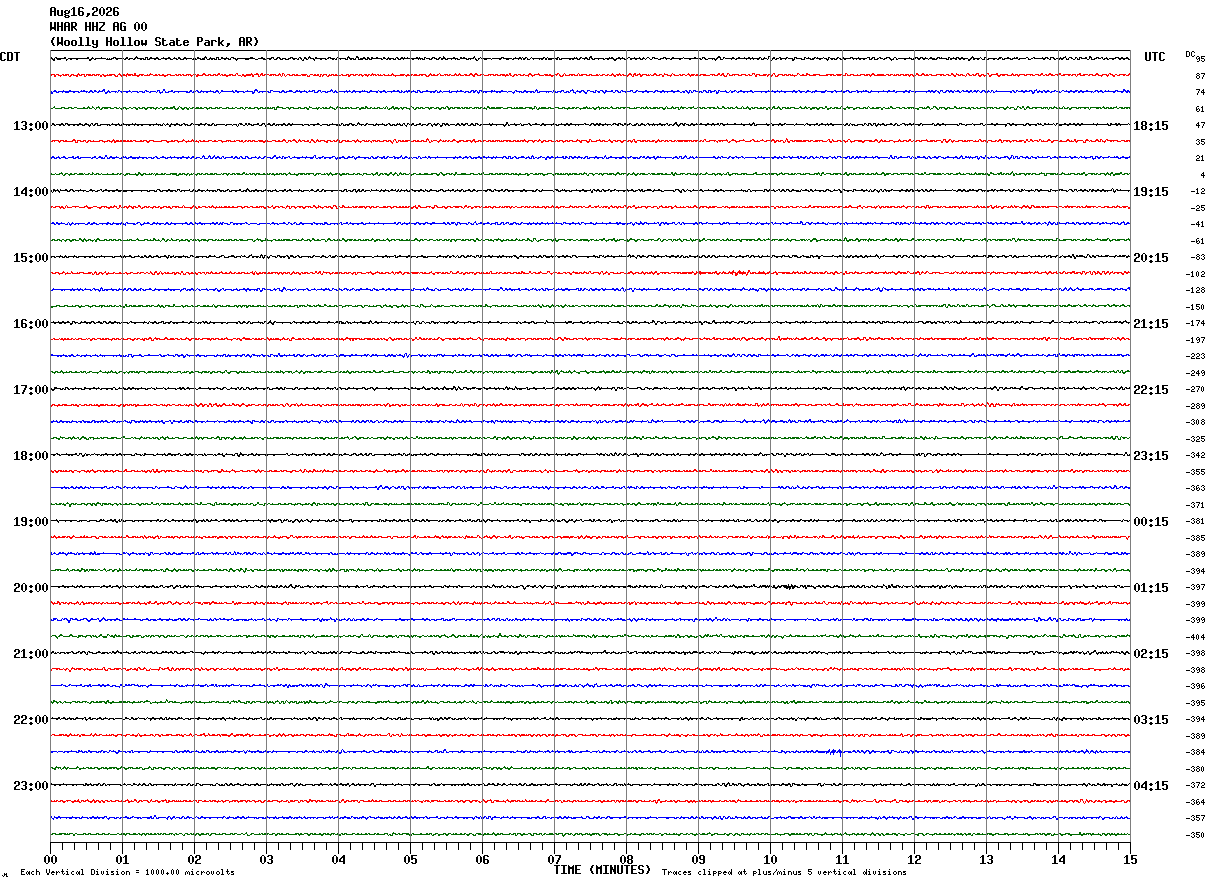Click the 07 minute axis tick

pos(554,859)
